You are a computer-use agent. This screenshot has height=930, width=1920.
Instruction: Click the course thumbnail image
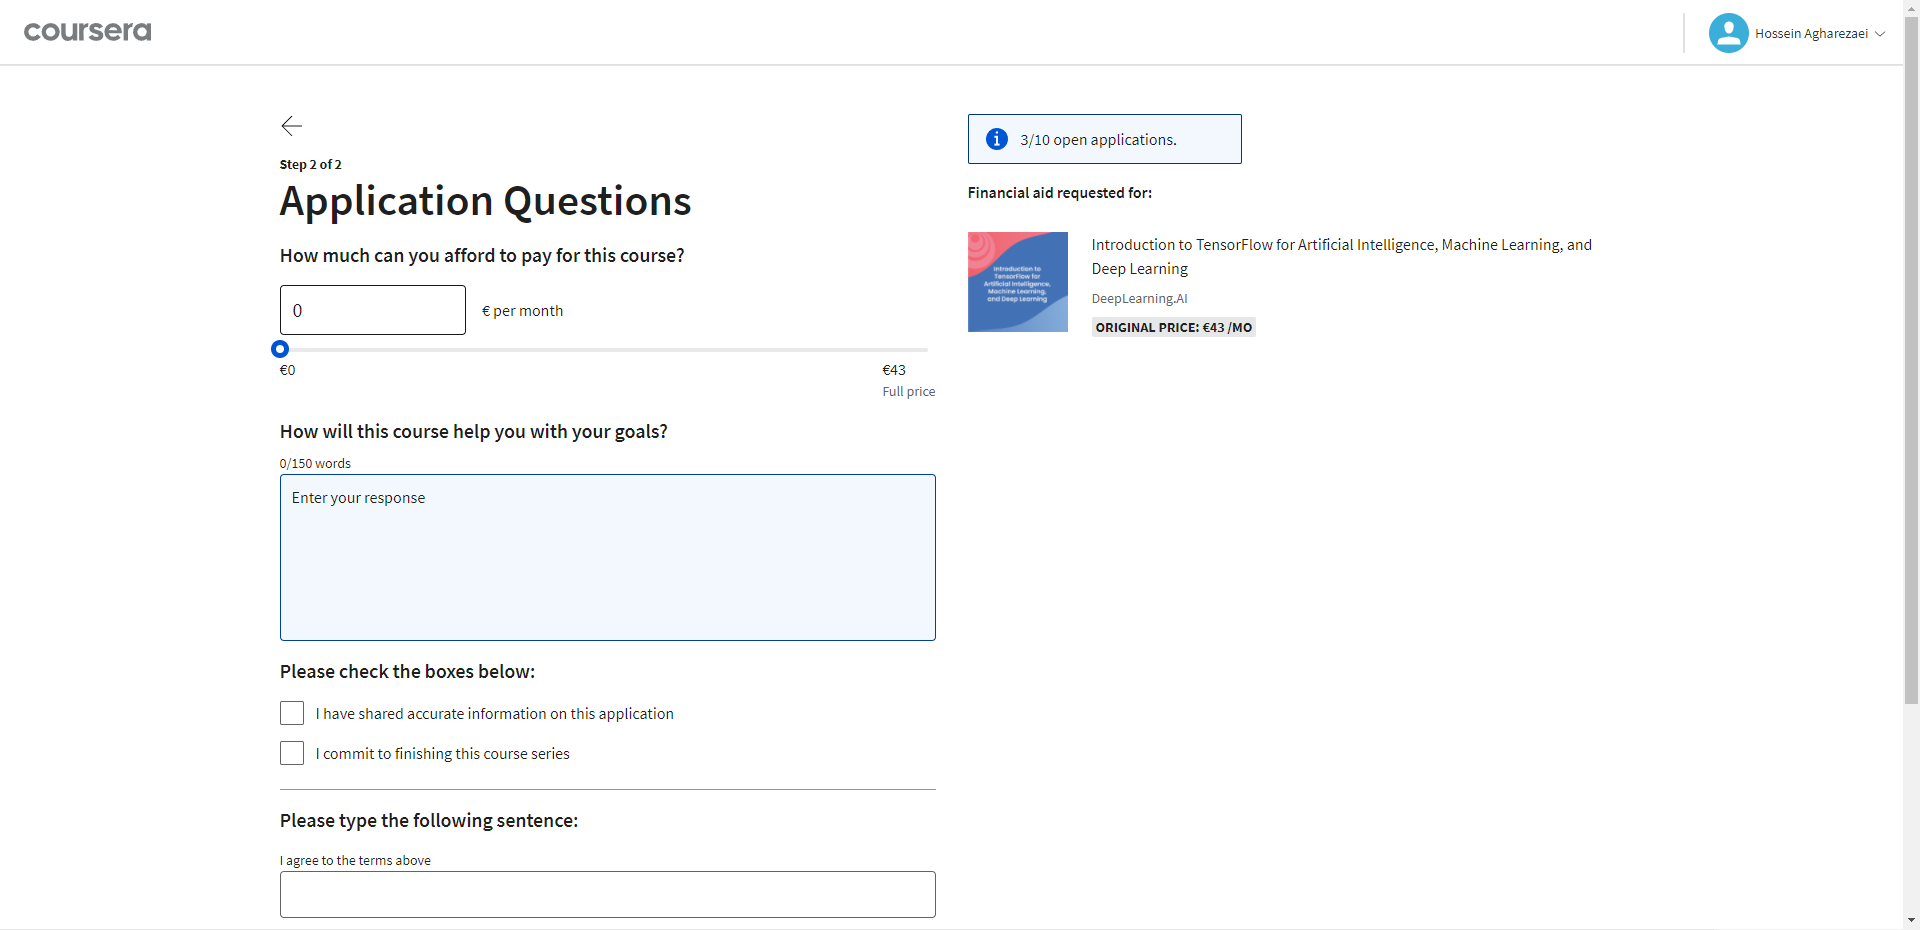[1018, 281]
